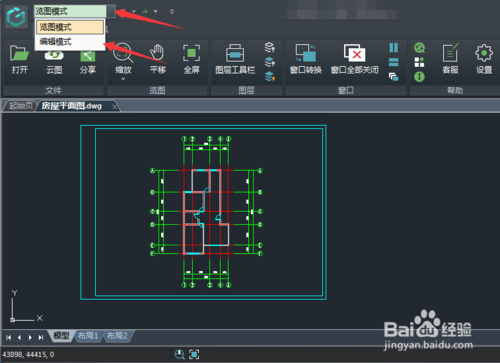This screenshot has width=500, height=363.
Task: Open the 图层工具栏 layer toolbar
Action: pos(235,59)
